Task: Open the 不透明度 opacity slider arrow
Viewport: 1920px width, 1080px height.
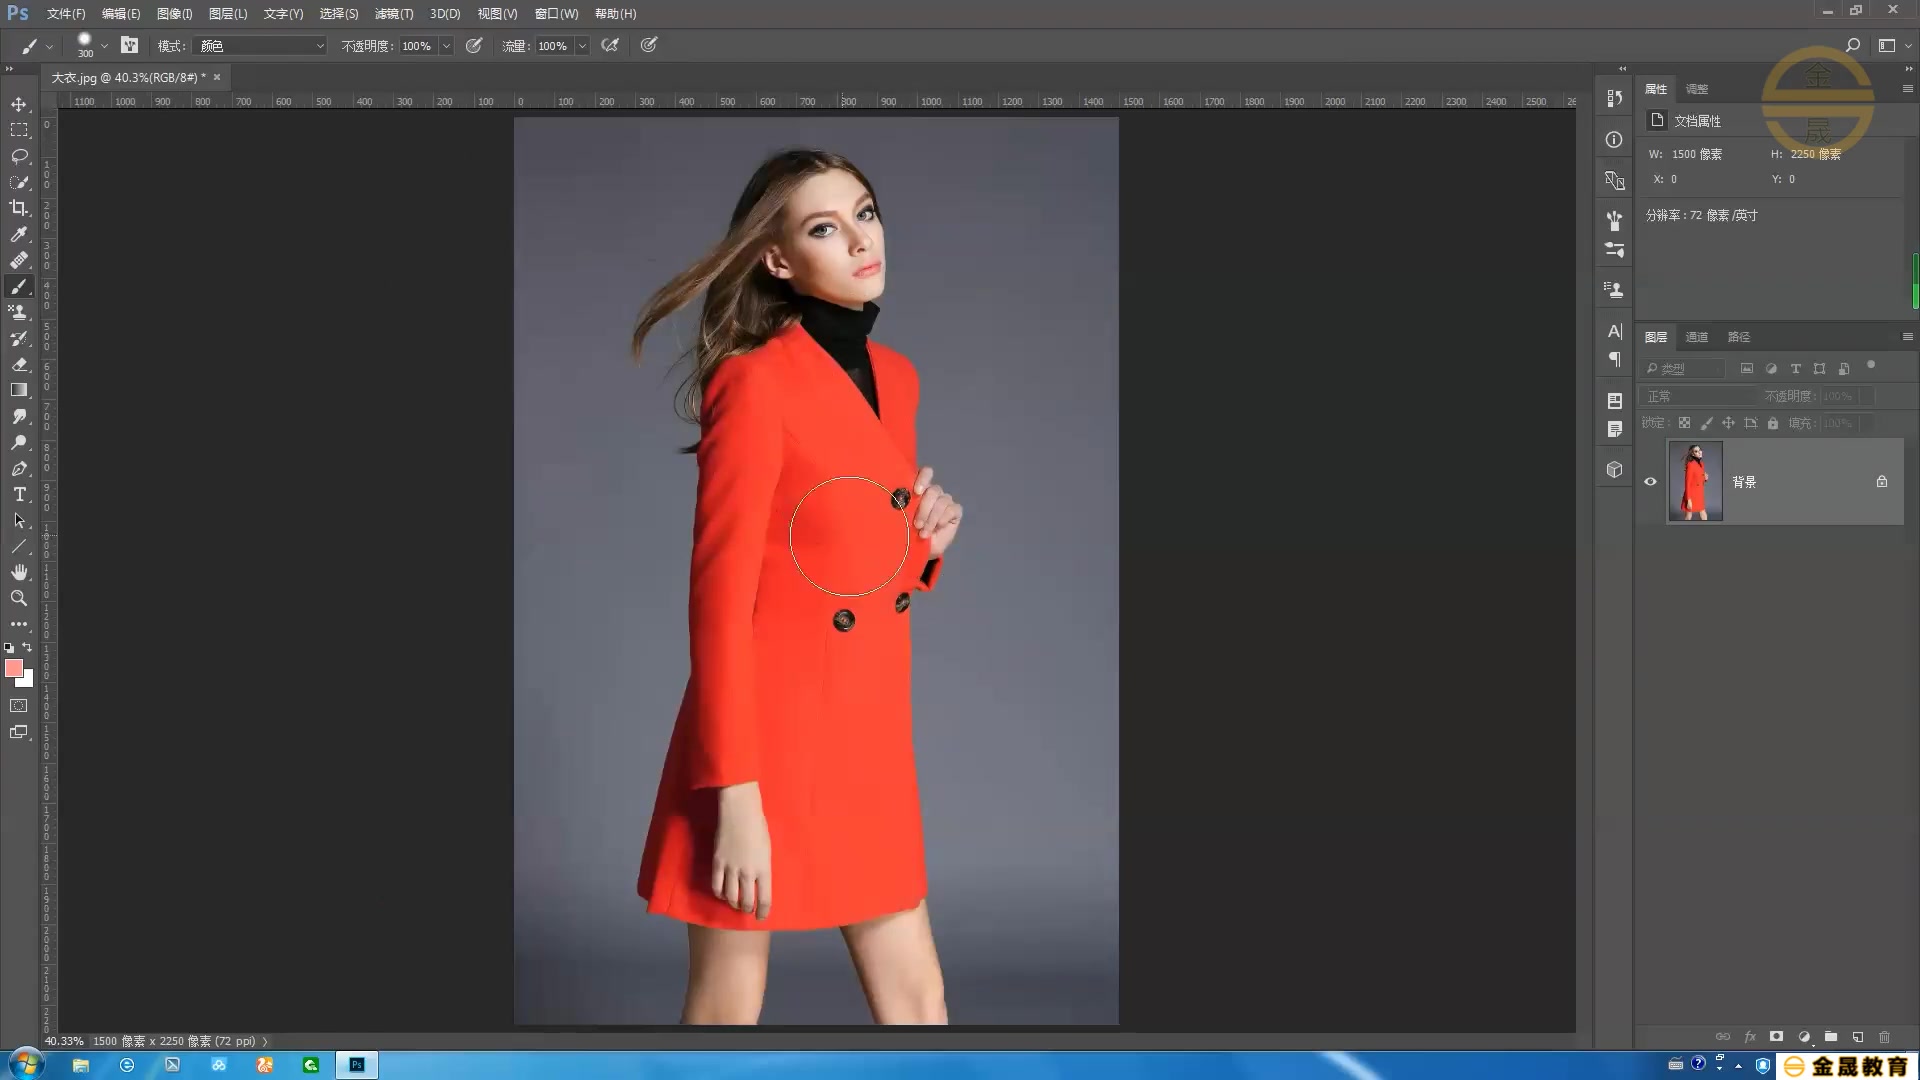Action: (446, 46)
